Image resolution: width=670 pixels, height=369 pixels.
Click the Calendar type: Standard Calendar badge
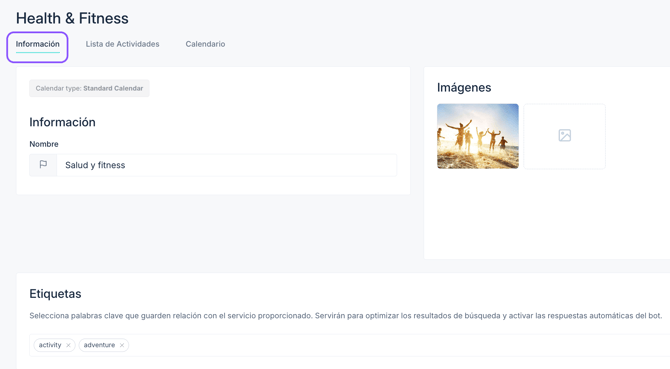point(89,88)
